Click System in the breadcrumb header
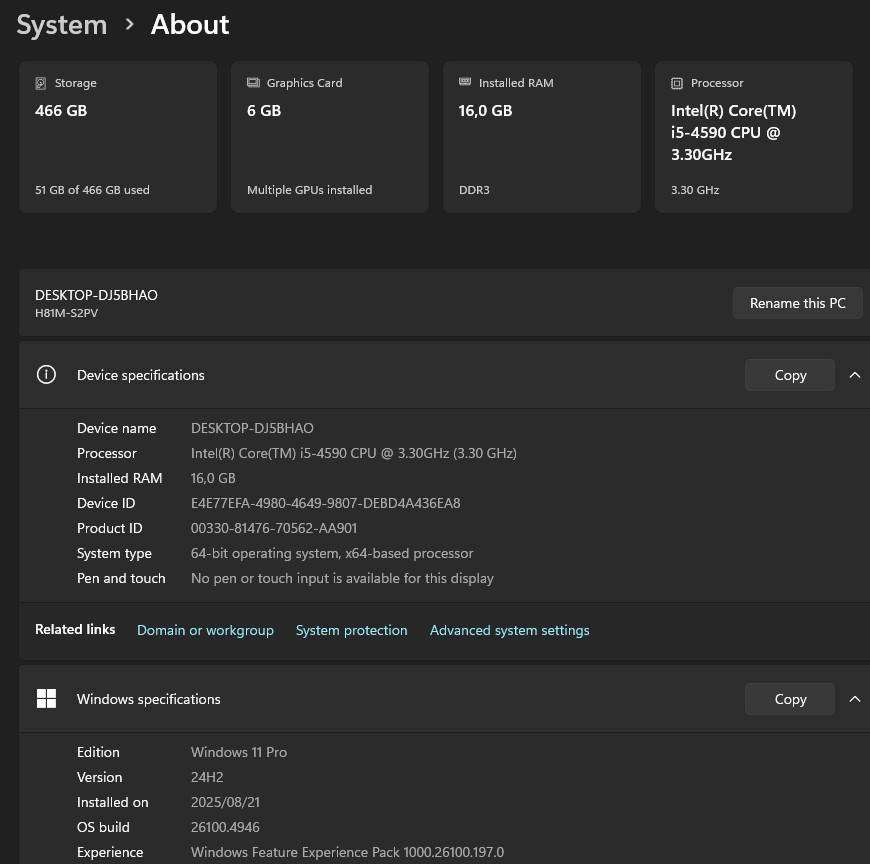Image resolution: width=870 pixels, height=864 pixels. coord(61,24)
